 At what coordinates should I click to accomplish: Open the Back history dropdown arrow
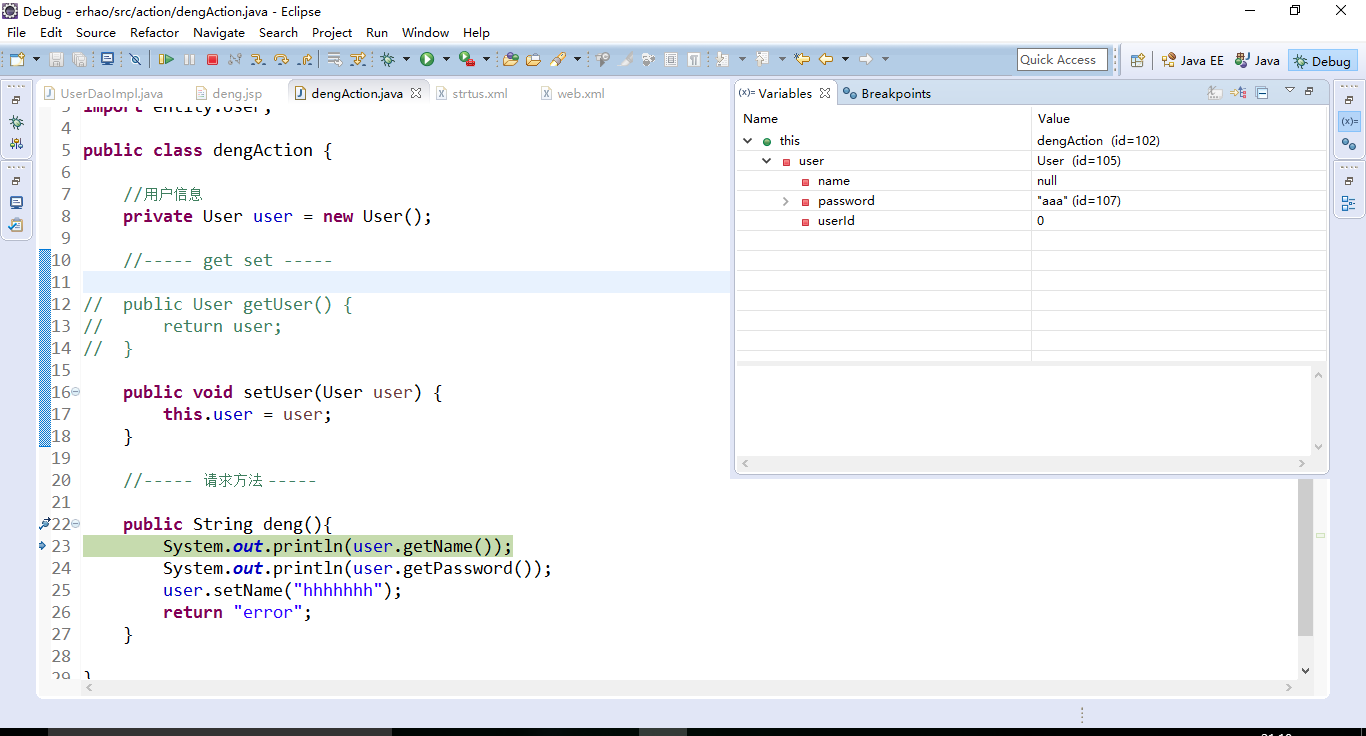point(845,59)
